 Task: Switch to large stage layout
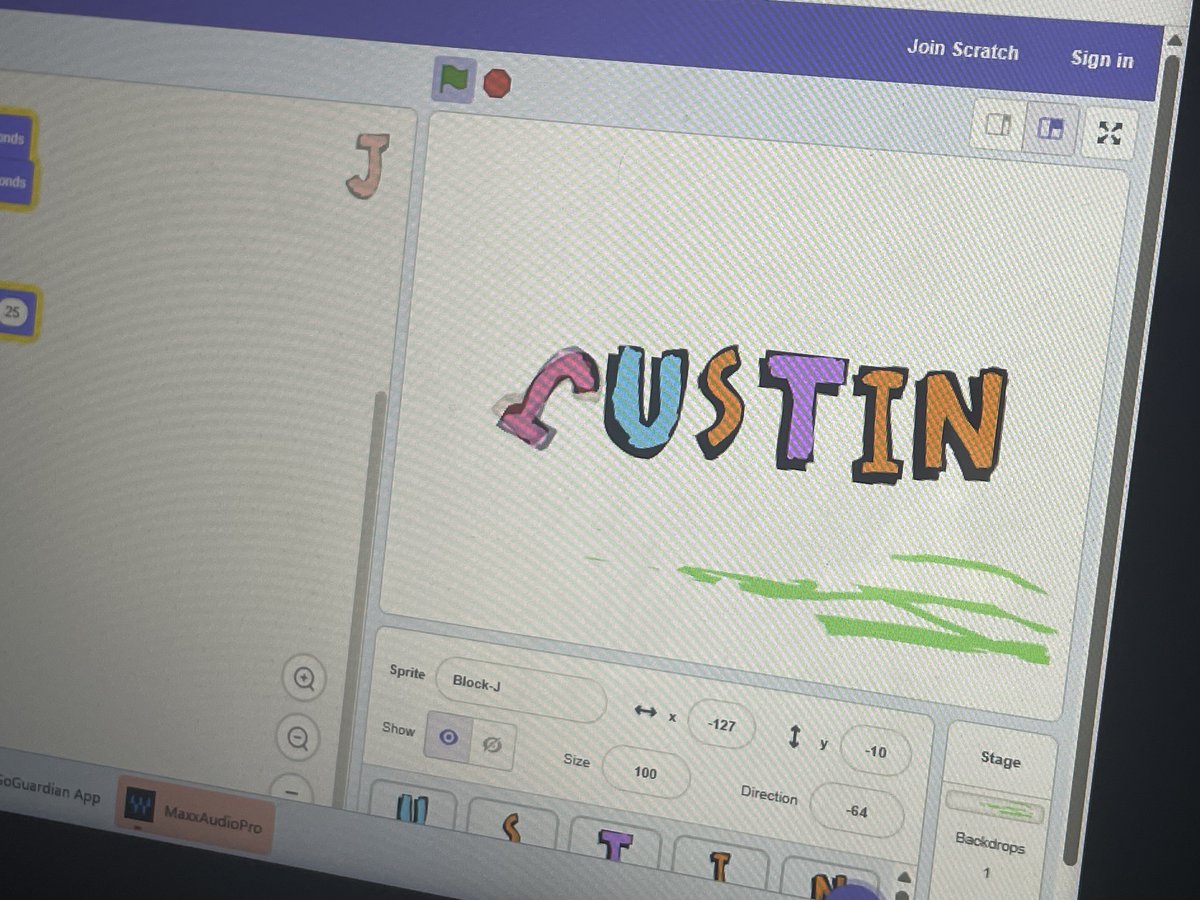point(1050,129)
